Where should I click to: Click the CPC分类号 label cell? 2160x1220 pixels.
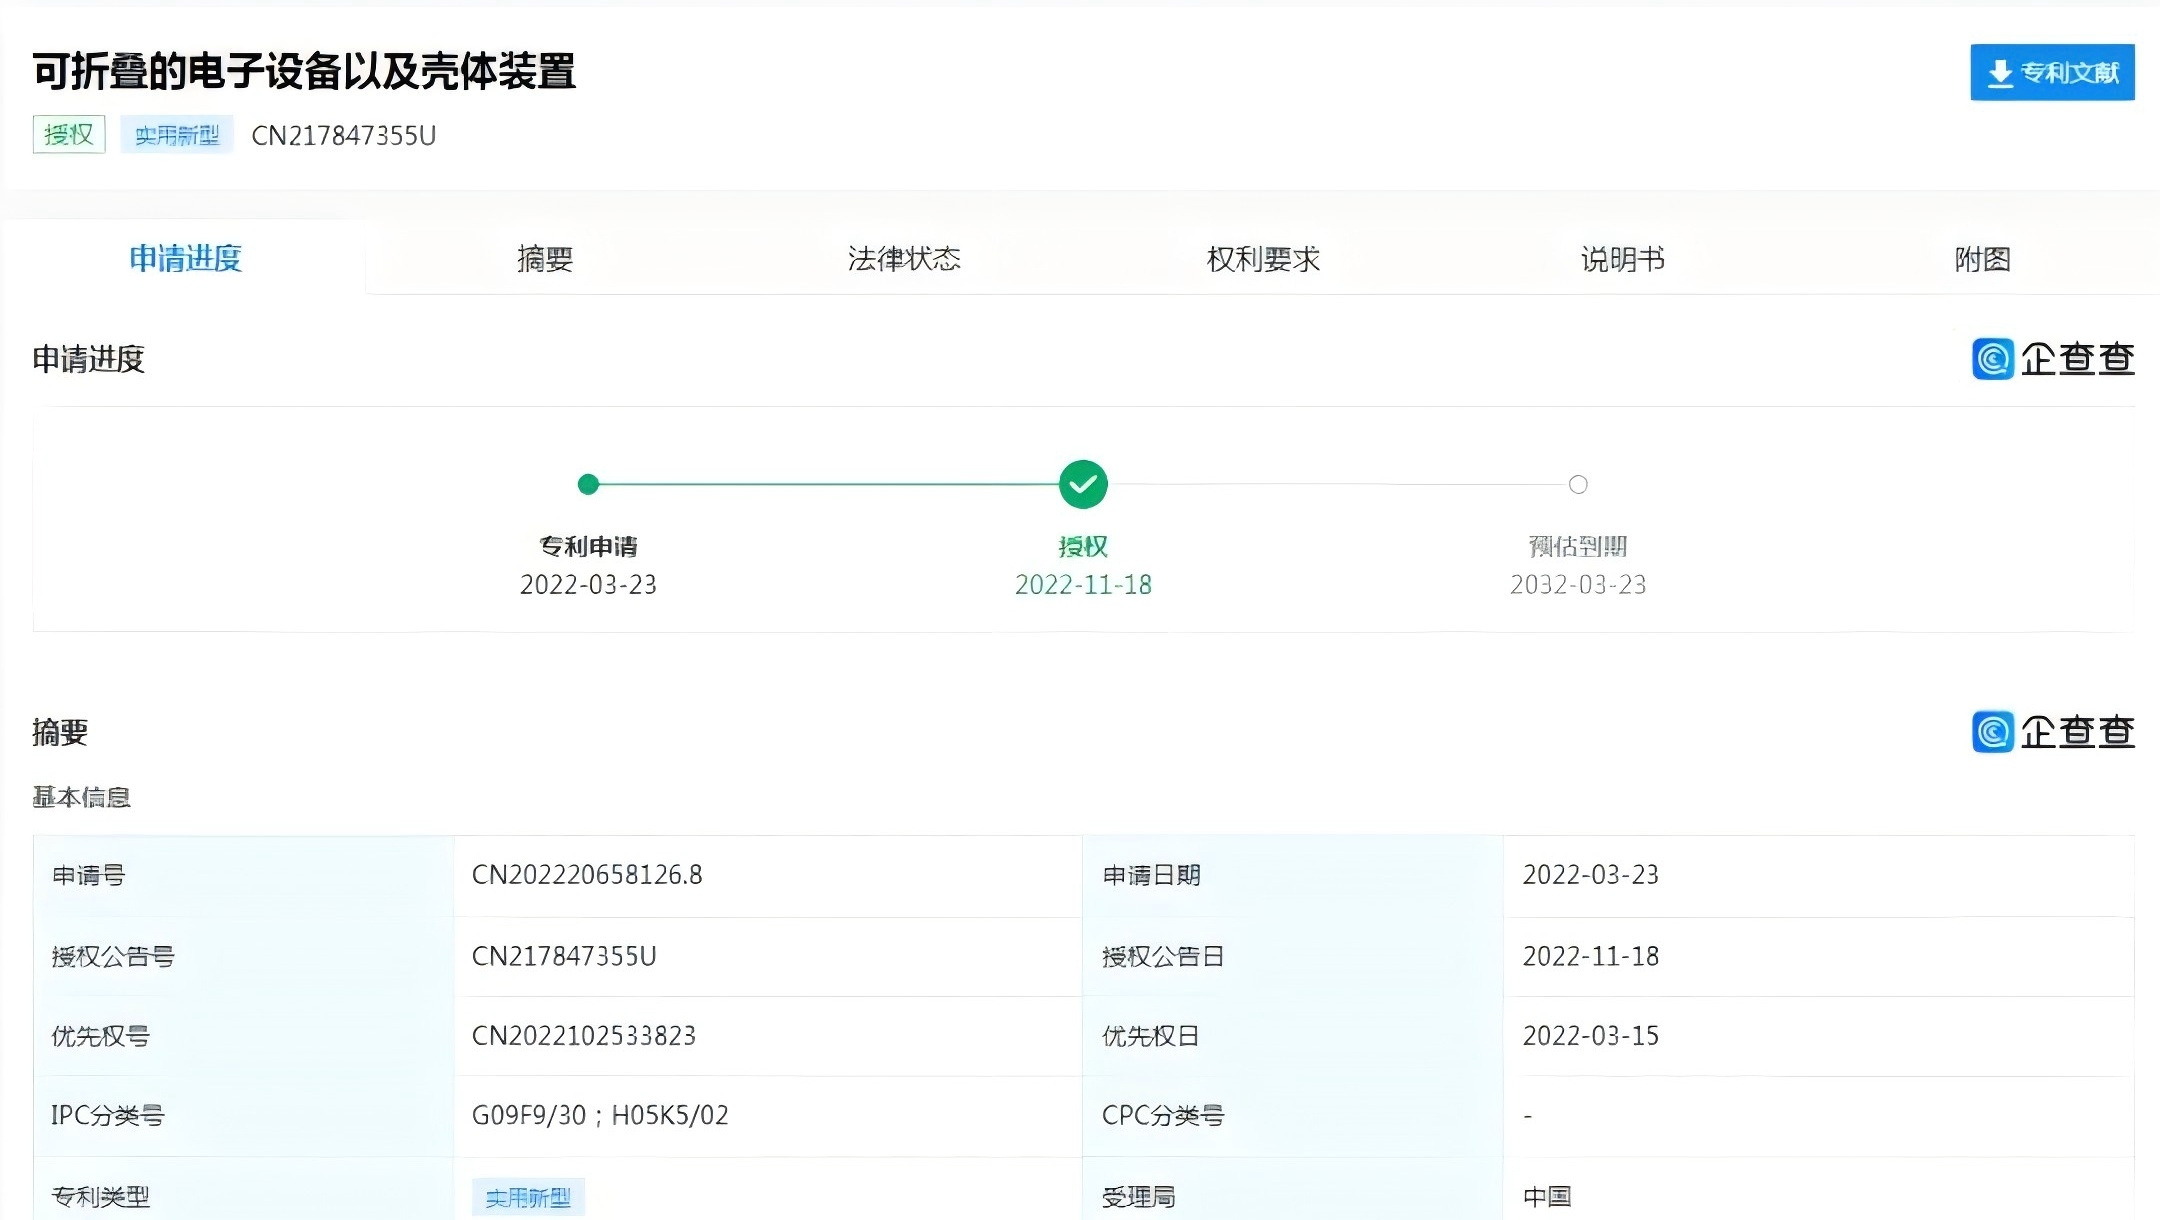click(x=1293, y=1116)
